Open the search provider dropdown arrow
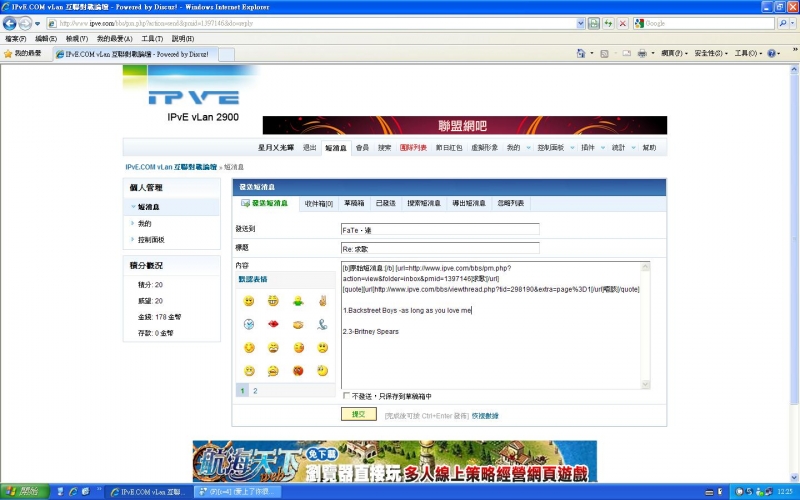This screenshot has height=500, width=800. coord(793,23)
